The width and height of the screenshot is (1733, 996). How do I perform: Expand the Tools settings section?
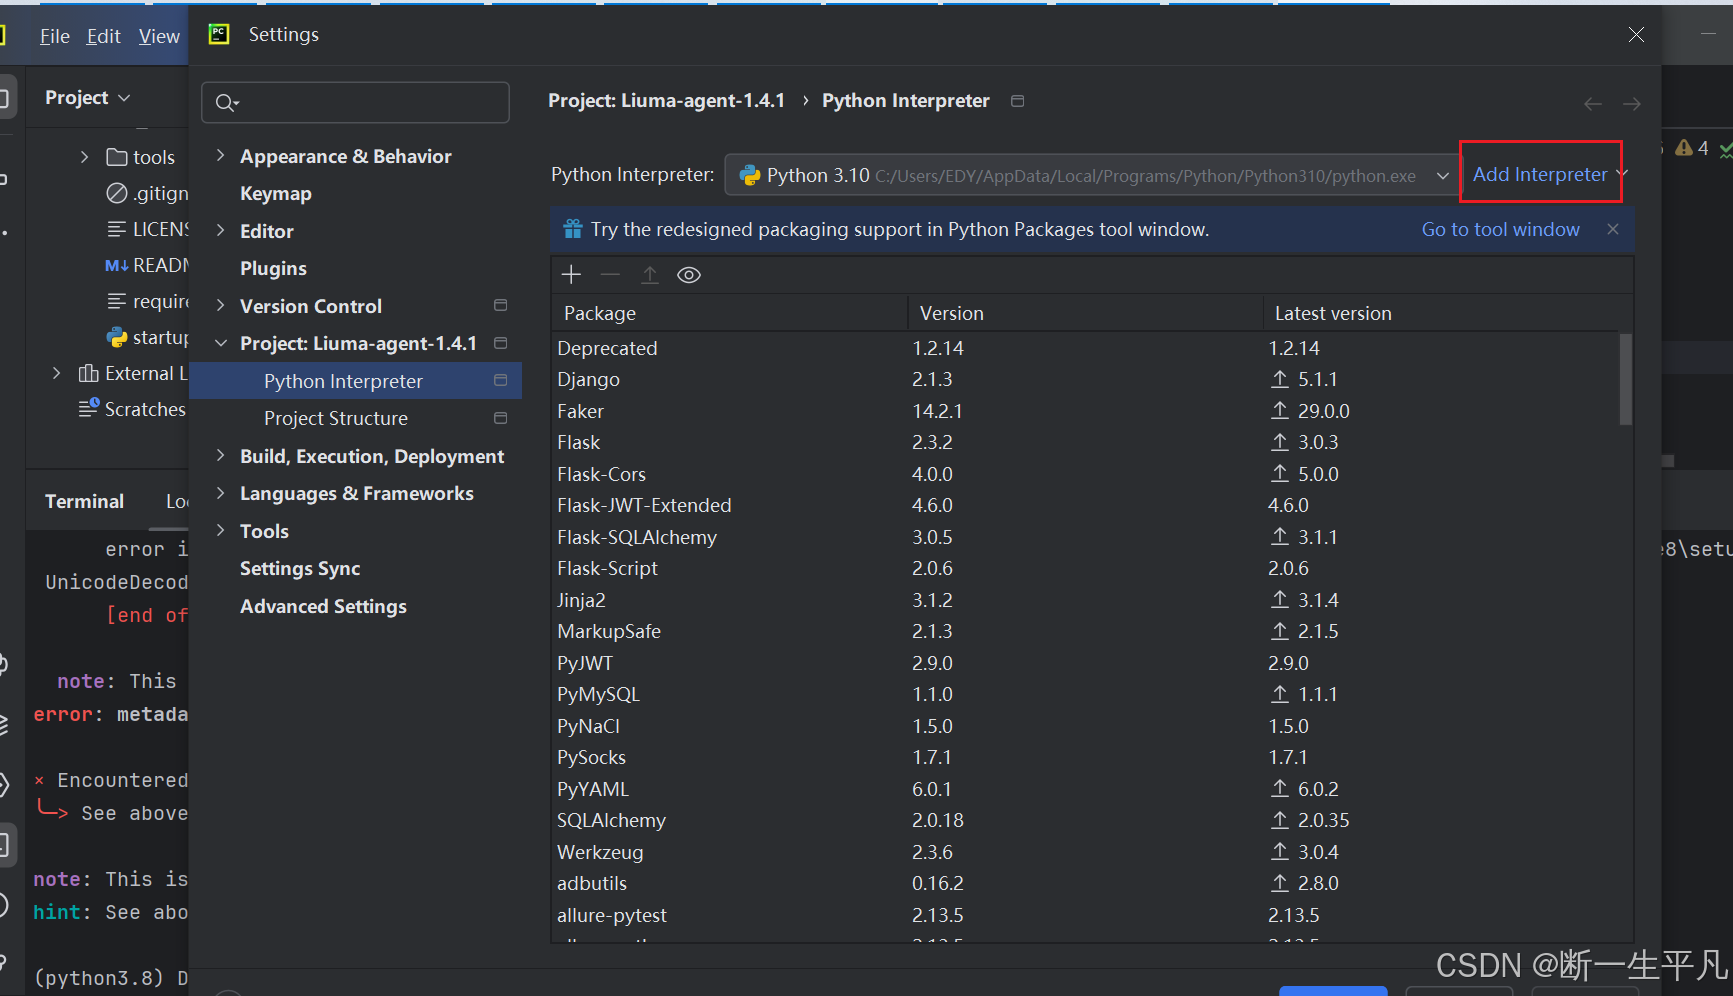pyautogui.click(x=220, y=530)
